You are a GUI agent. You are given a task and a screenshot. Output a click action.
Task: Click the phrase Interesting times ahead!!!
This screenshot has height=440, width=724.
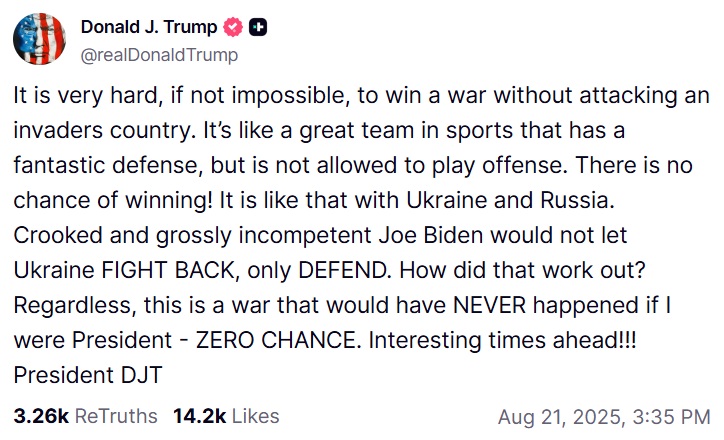point(502,340)
